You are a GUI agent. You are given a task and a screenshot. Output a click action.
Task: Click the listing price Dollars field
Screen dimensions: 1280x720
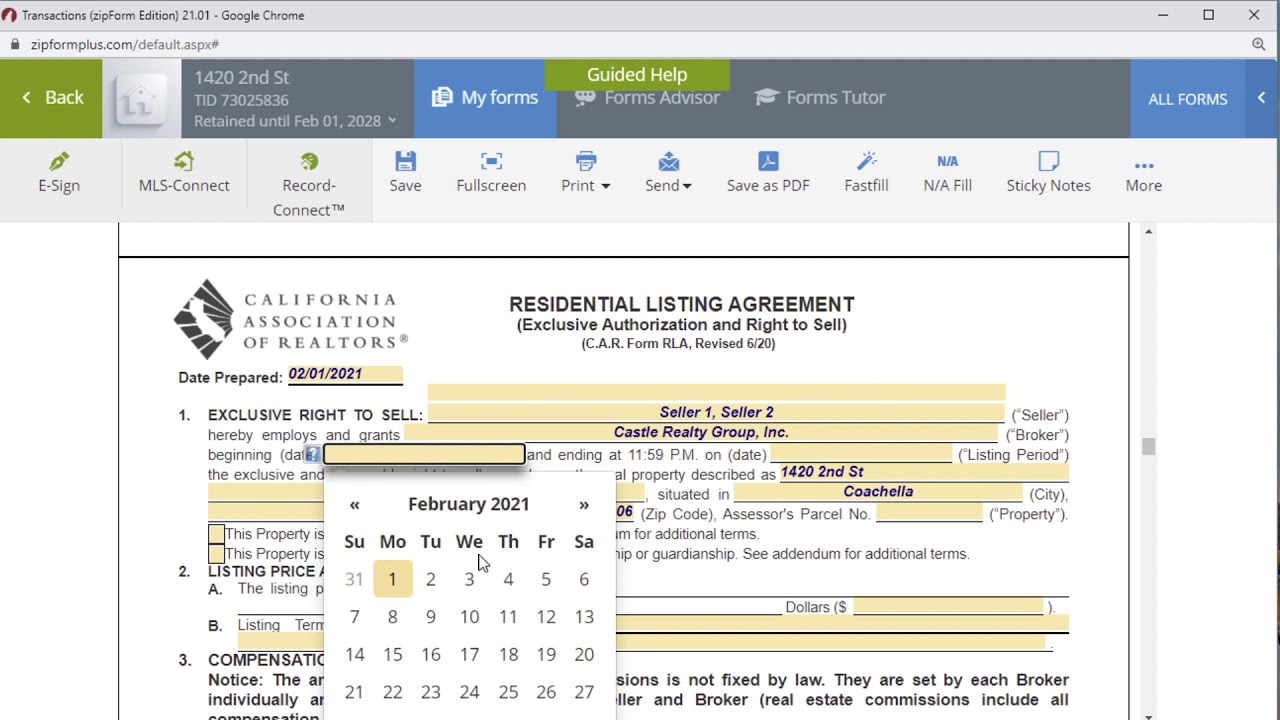pos(948,607)
